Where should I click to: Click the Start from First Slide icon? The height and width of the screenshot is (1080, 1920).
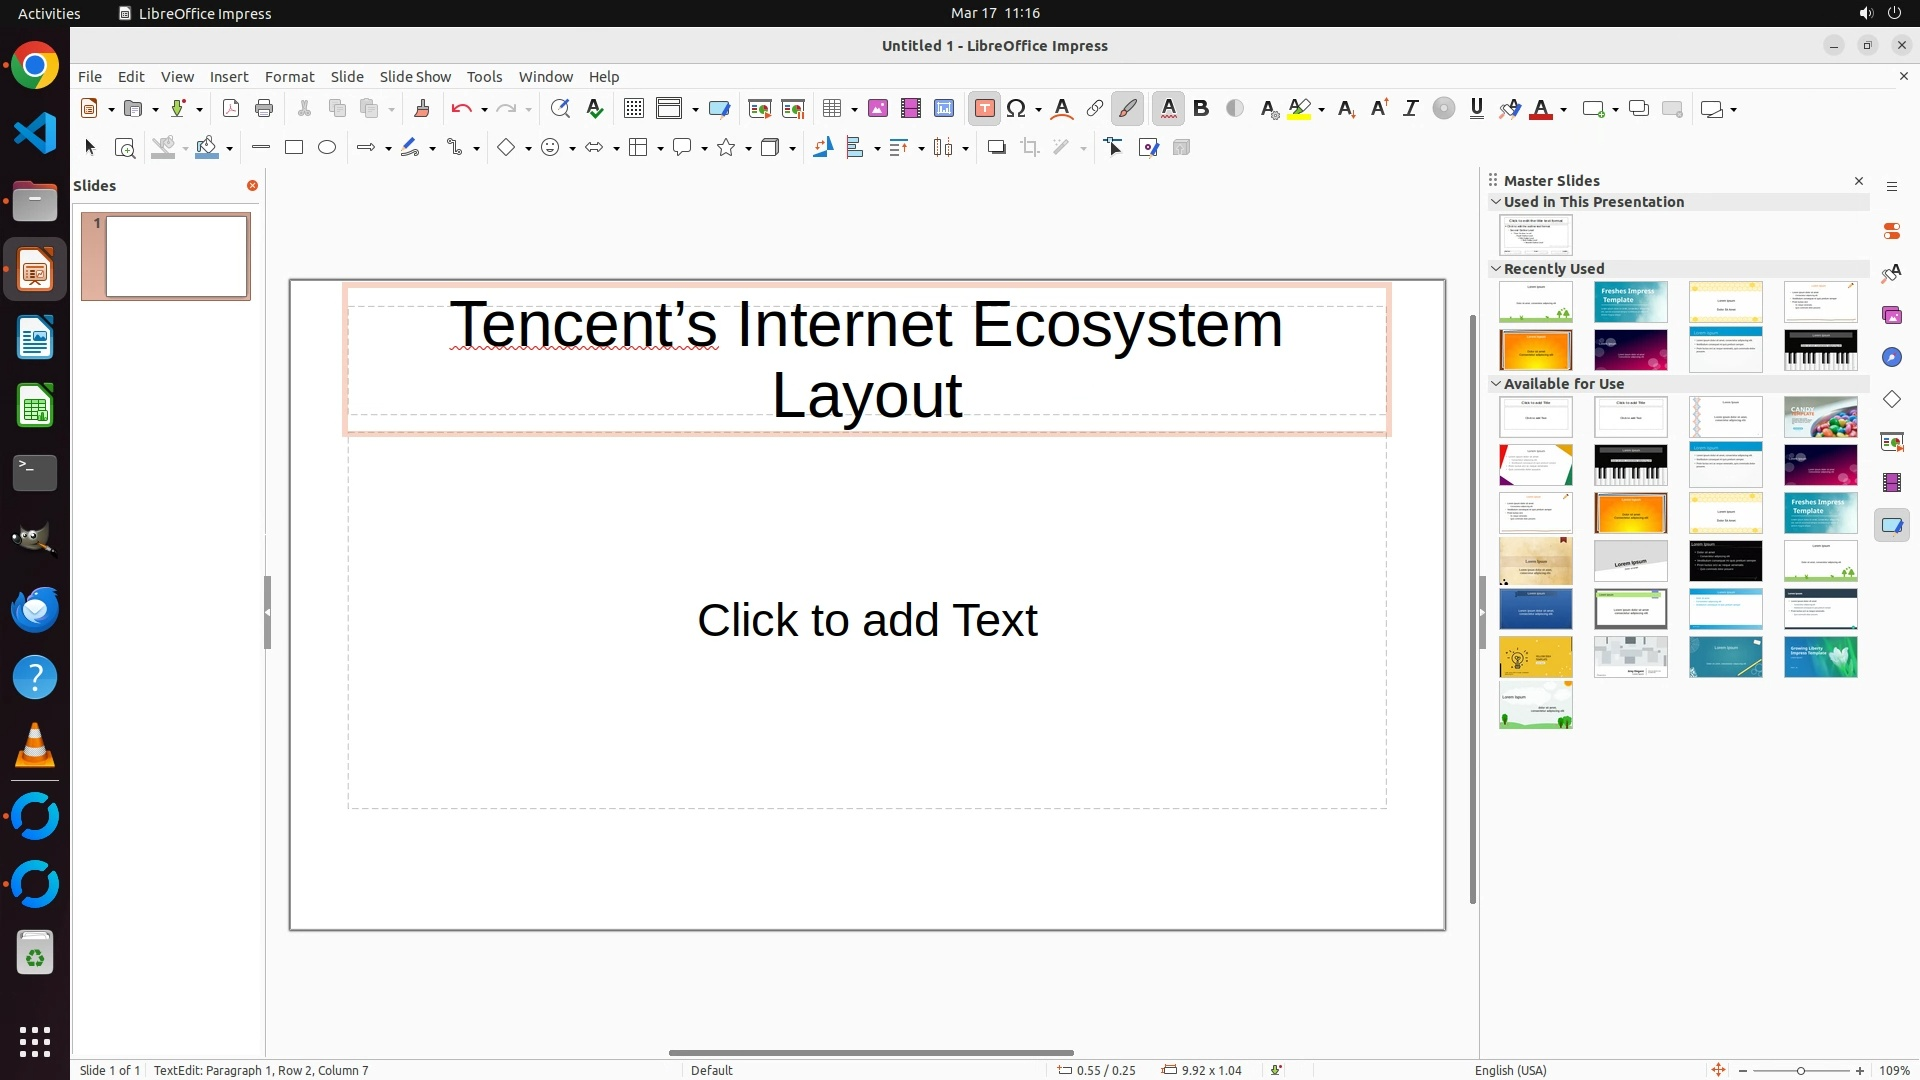760,109
